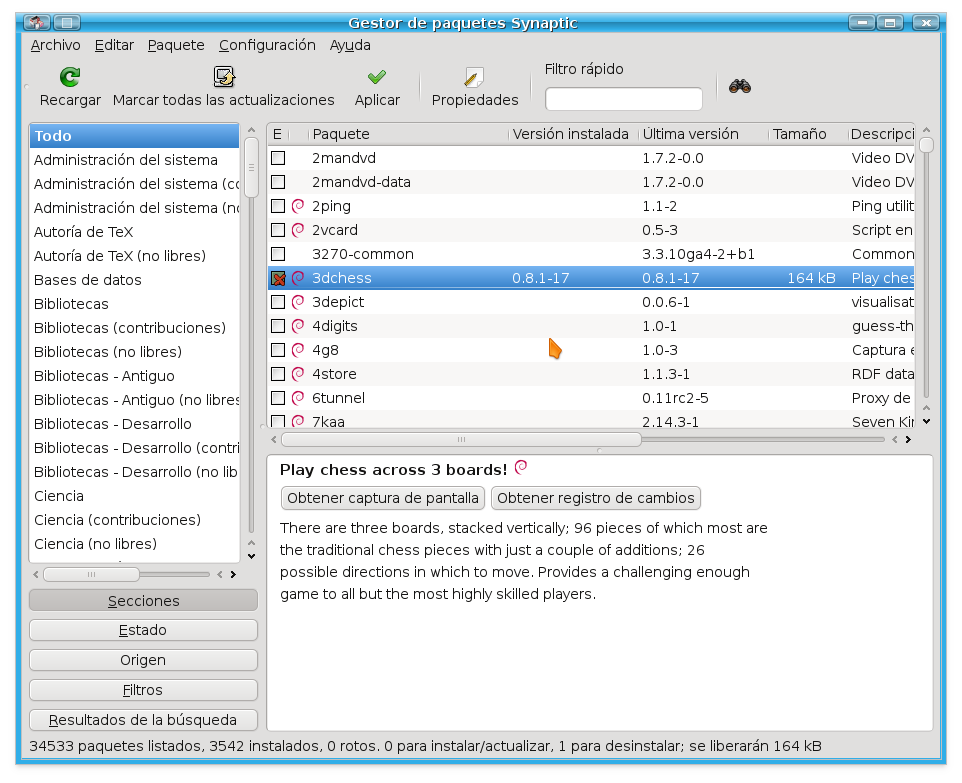Click the Filtros button

click(143, 690)
